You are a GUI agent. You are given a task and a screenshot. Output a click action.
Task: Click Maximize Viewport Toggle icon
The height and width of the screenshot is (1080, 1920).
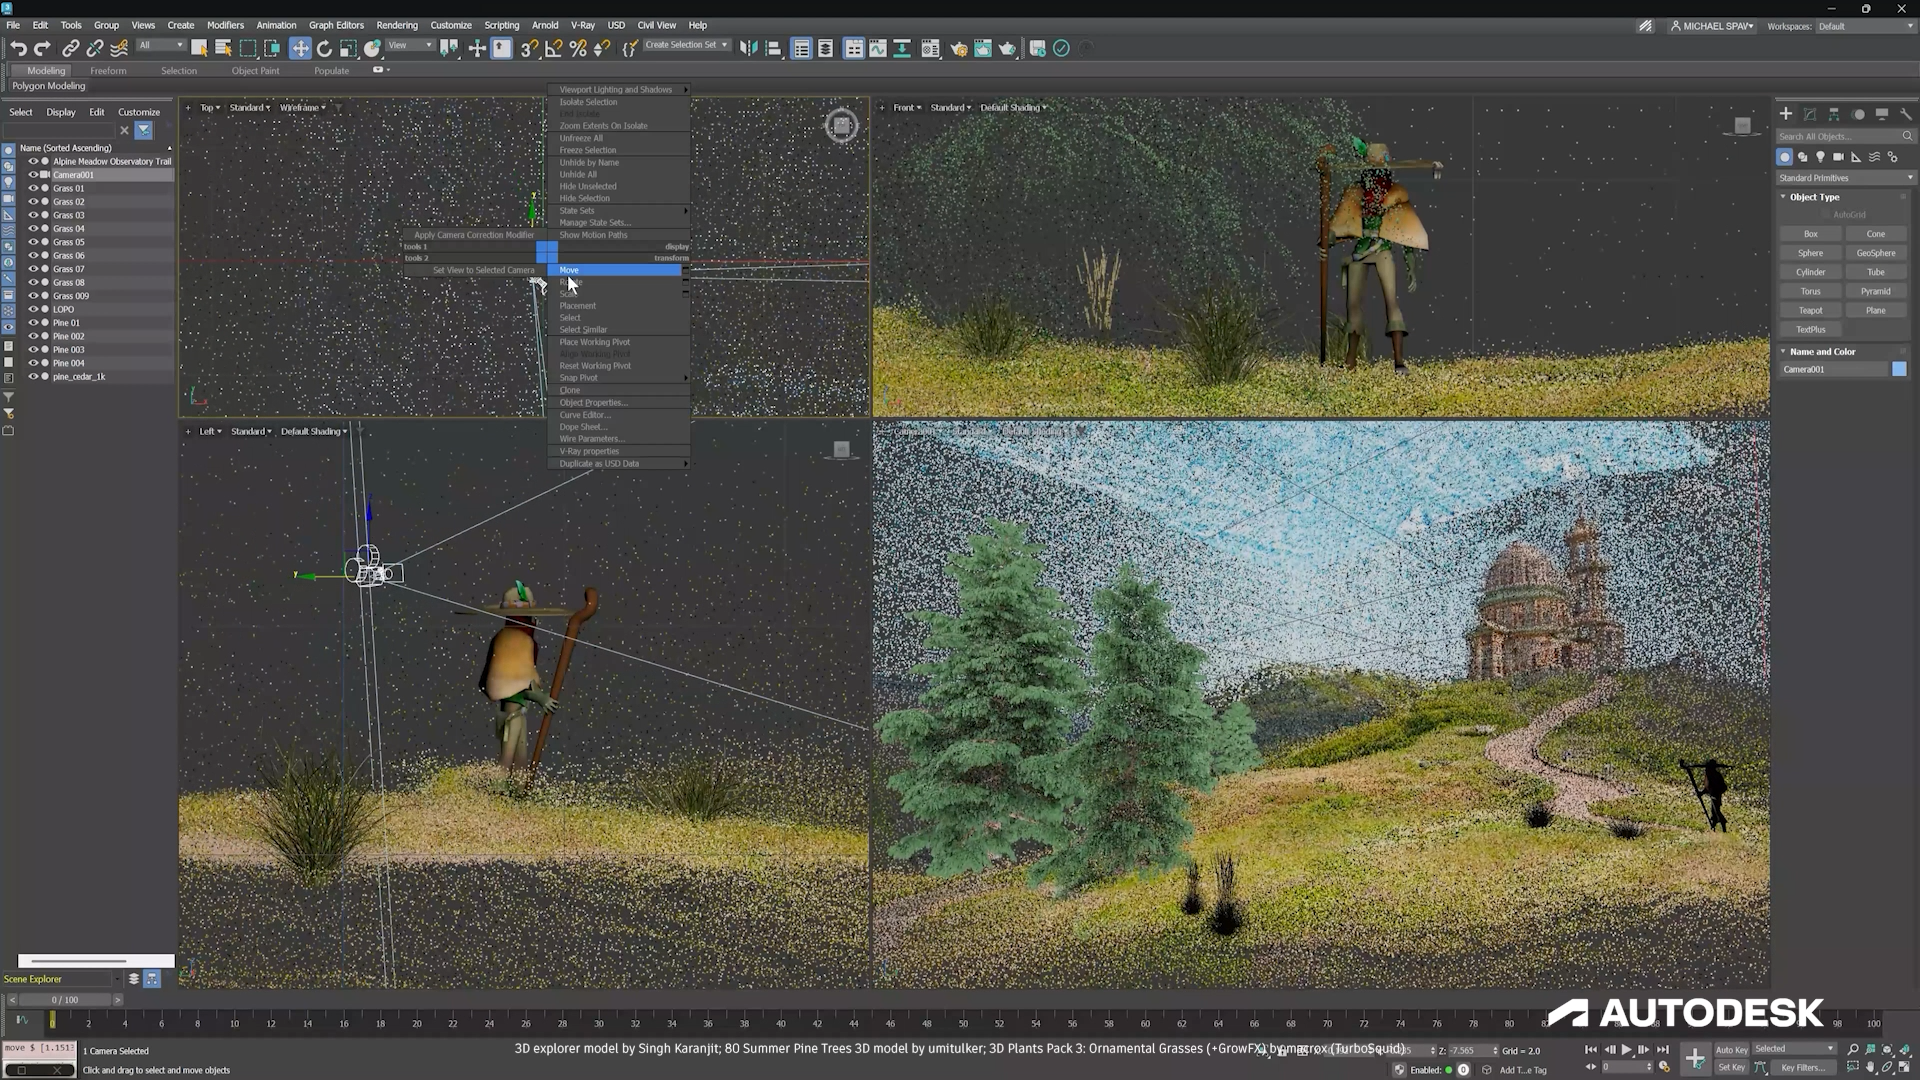[1905, 1068]
